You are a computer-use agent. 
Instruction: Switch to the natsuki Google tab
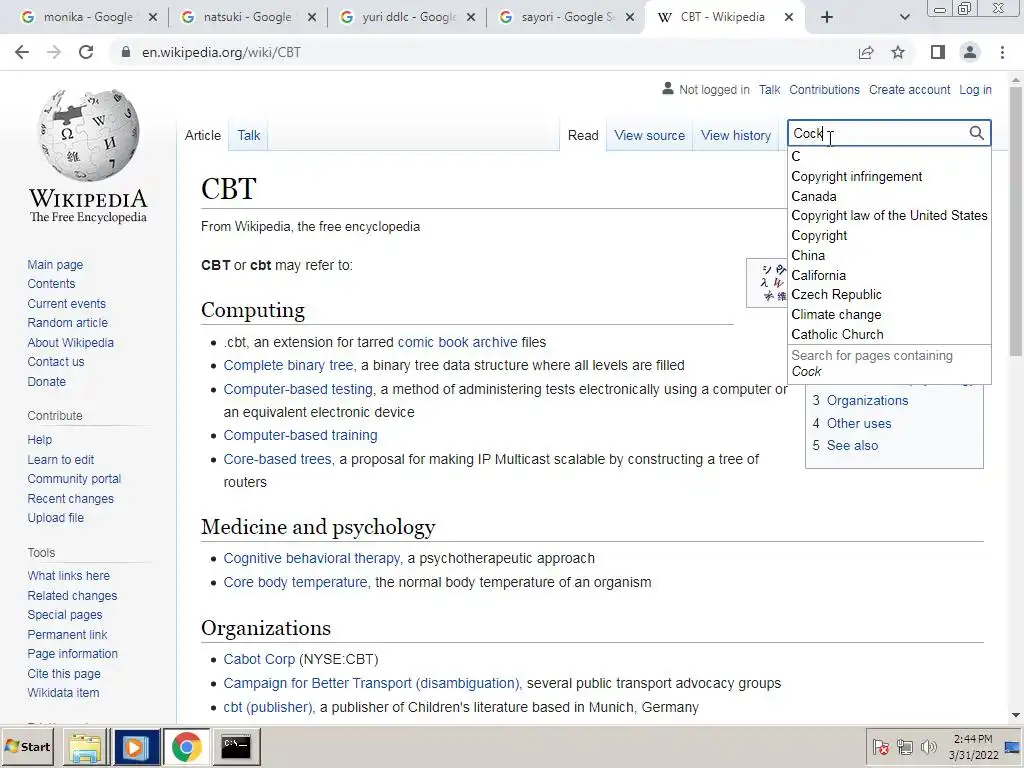coord(247,17)
